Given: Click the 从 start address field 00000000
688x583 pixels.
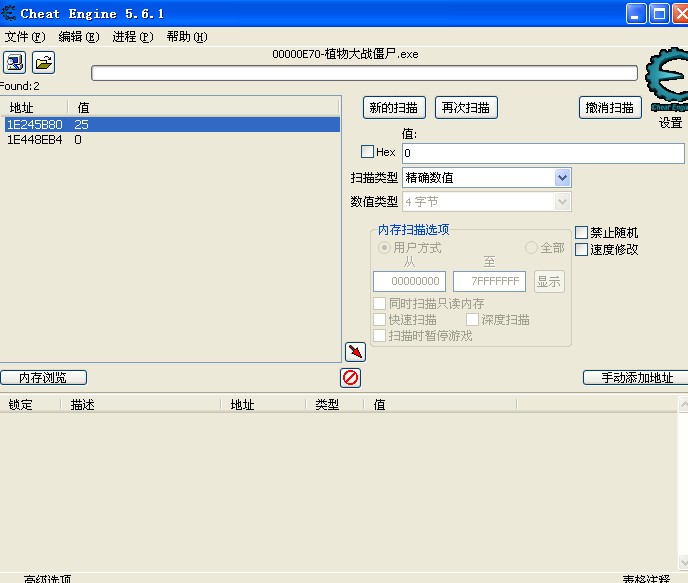Looking at the screenshot, I should pyautogui.click(x=409, y=281).
